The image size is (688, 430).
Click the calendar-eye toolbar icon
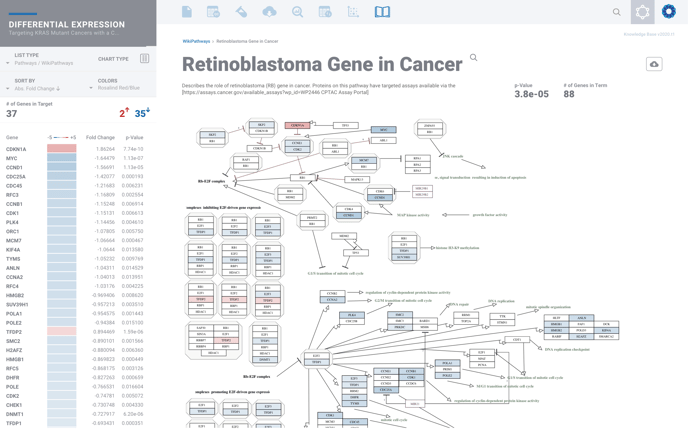point(213,12)
